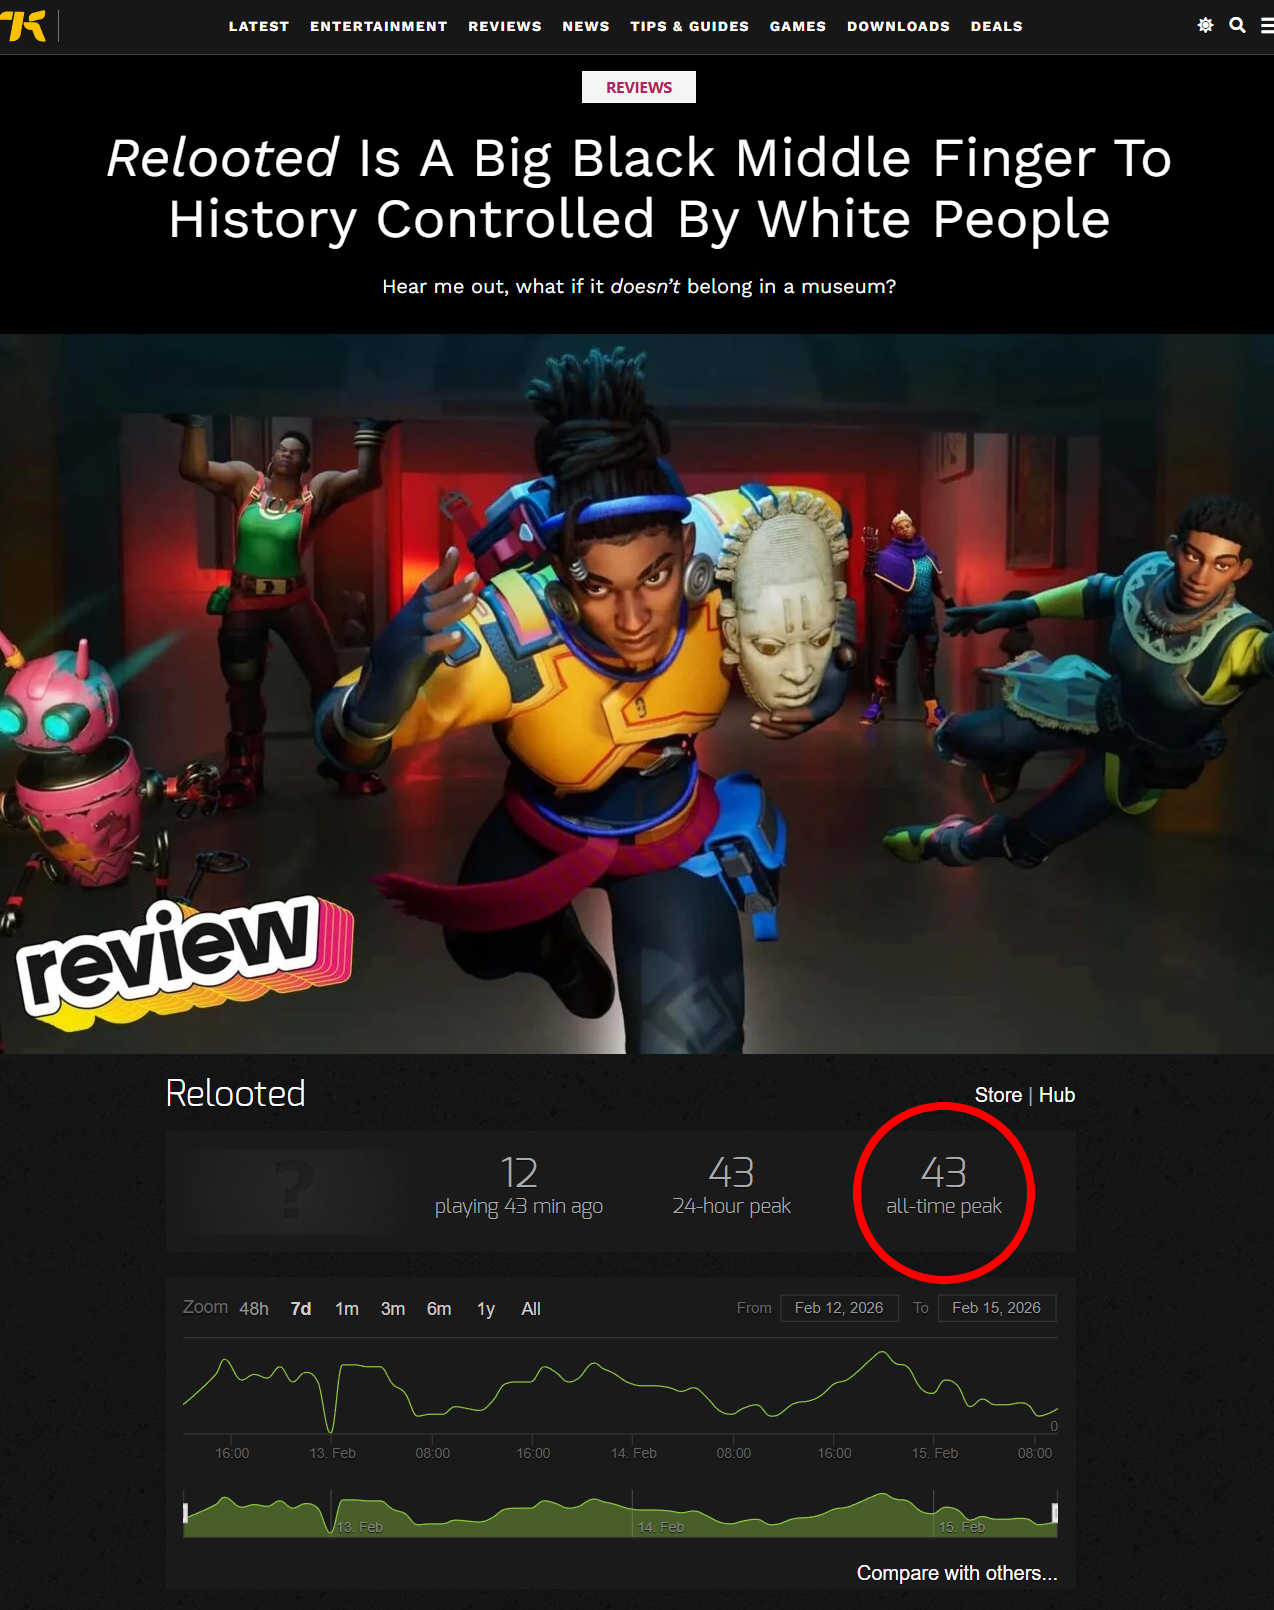Click the Relooted hero review image
Screen dimensions: 1274x1610
coord(637,693)
